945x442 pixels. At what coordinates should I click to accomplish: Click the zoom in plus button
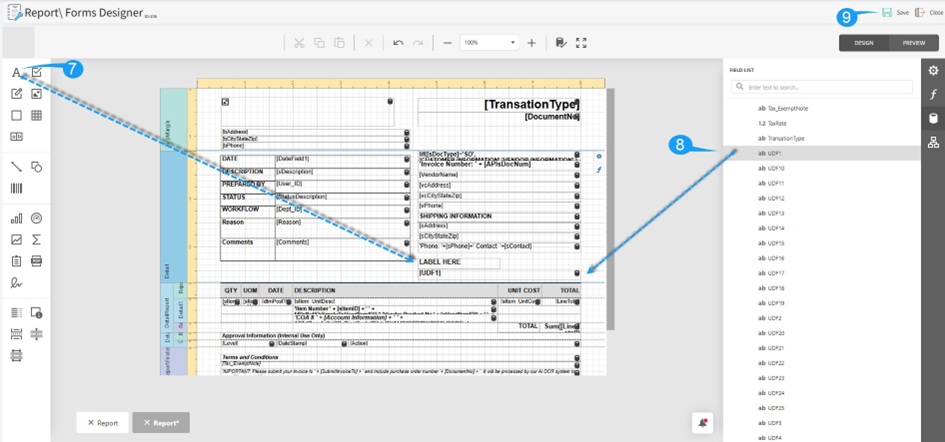point(532,43)
